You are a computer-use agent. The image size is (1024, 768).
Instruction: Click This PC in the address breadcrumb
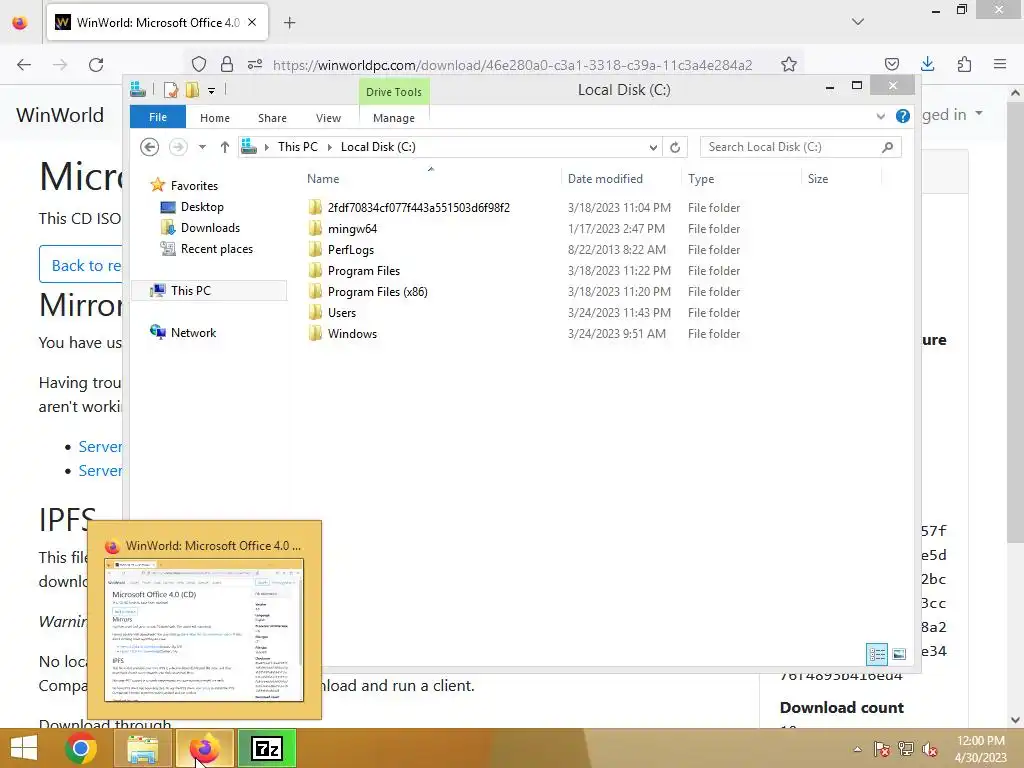[x=298, y=147]
